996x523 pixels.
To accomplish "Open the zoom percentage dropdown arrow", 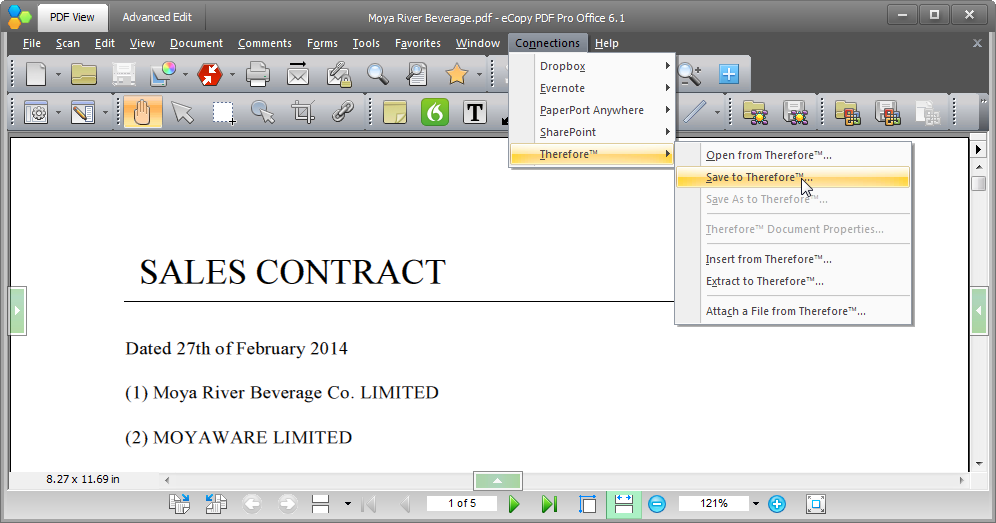I will pos(756,504).
